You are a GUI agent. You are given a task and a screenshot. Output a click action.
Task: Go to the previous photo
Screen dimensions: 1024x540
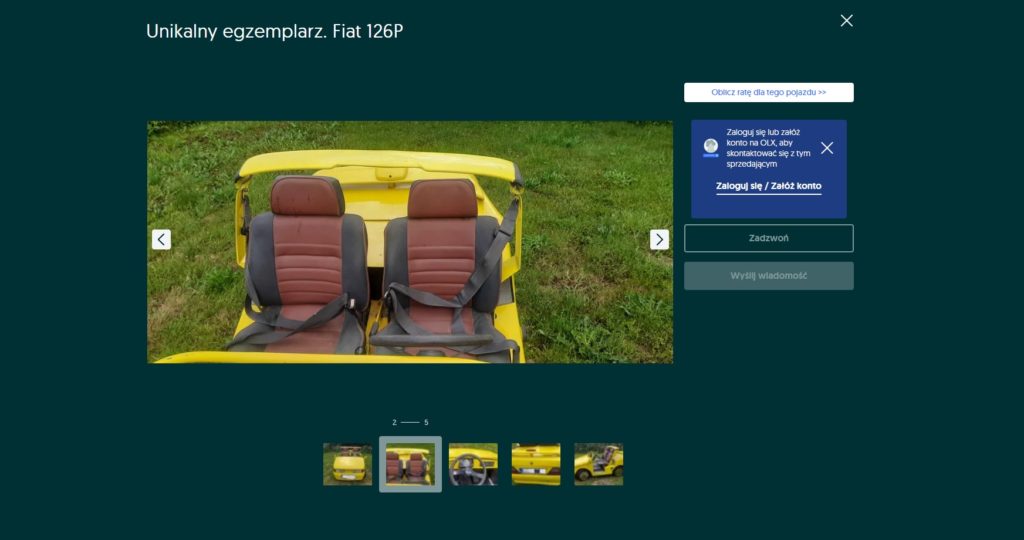(161, 240)
